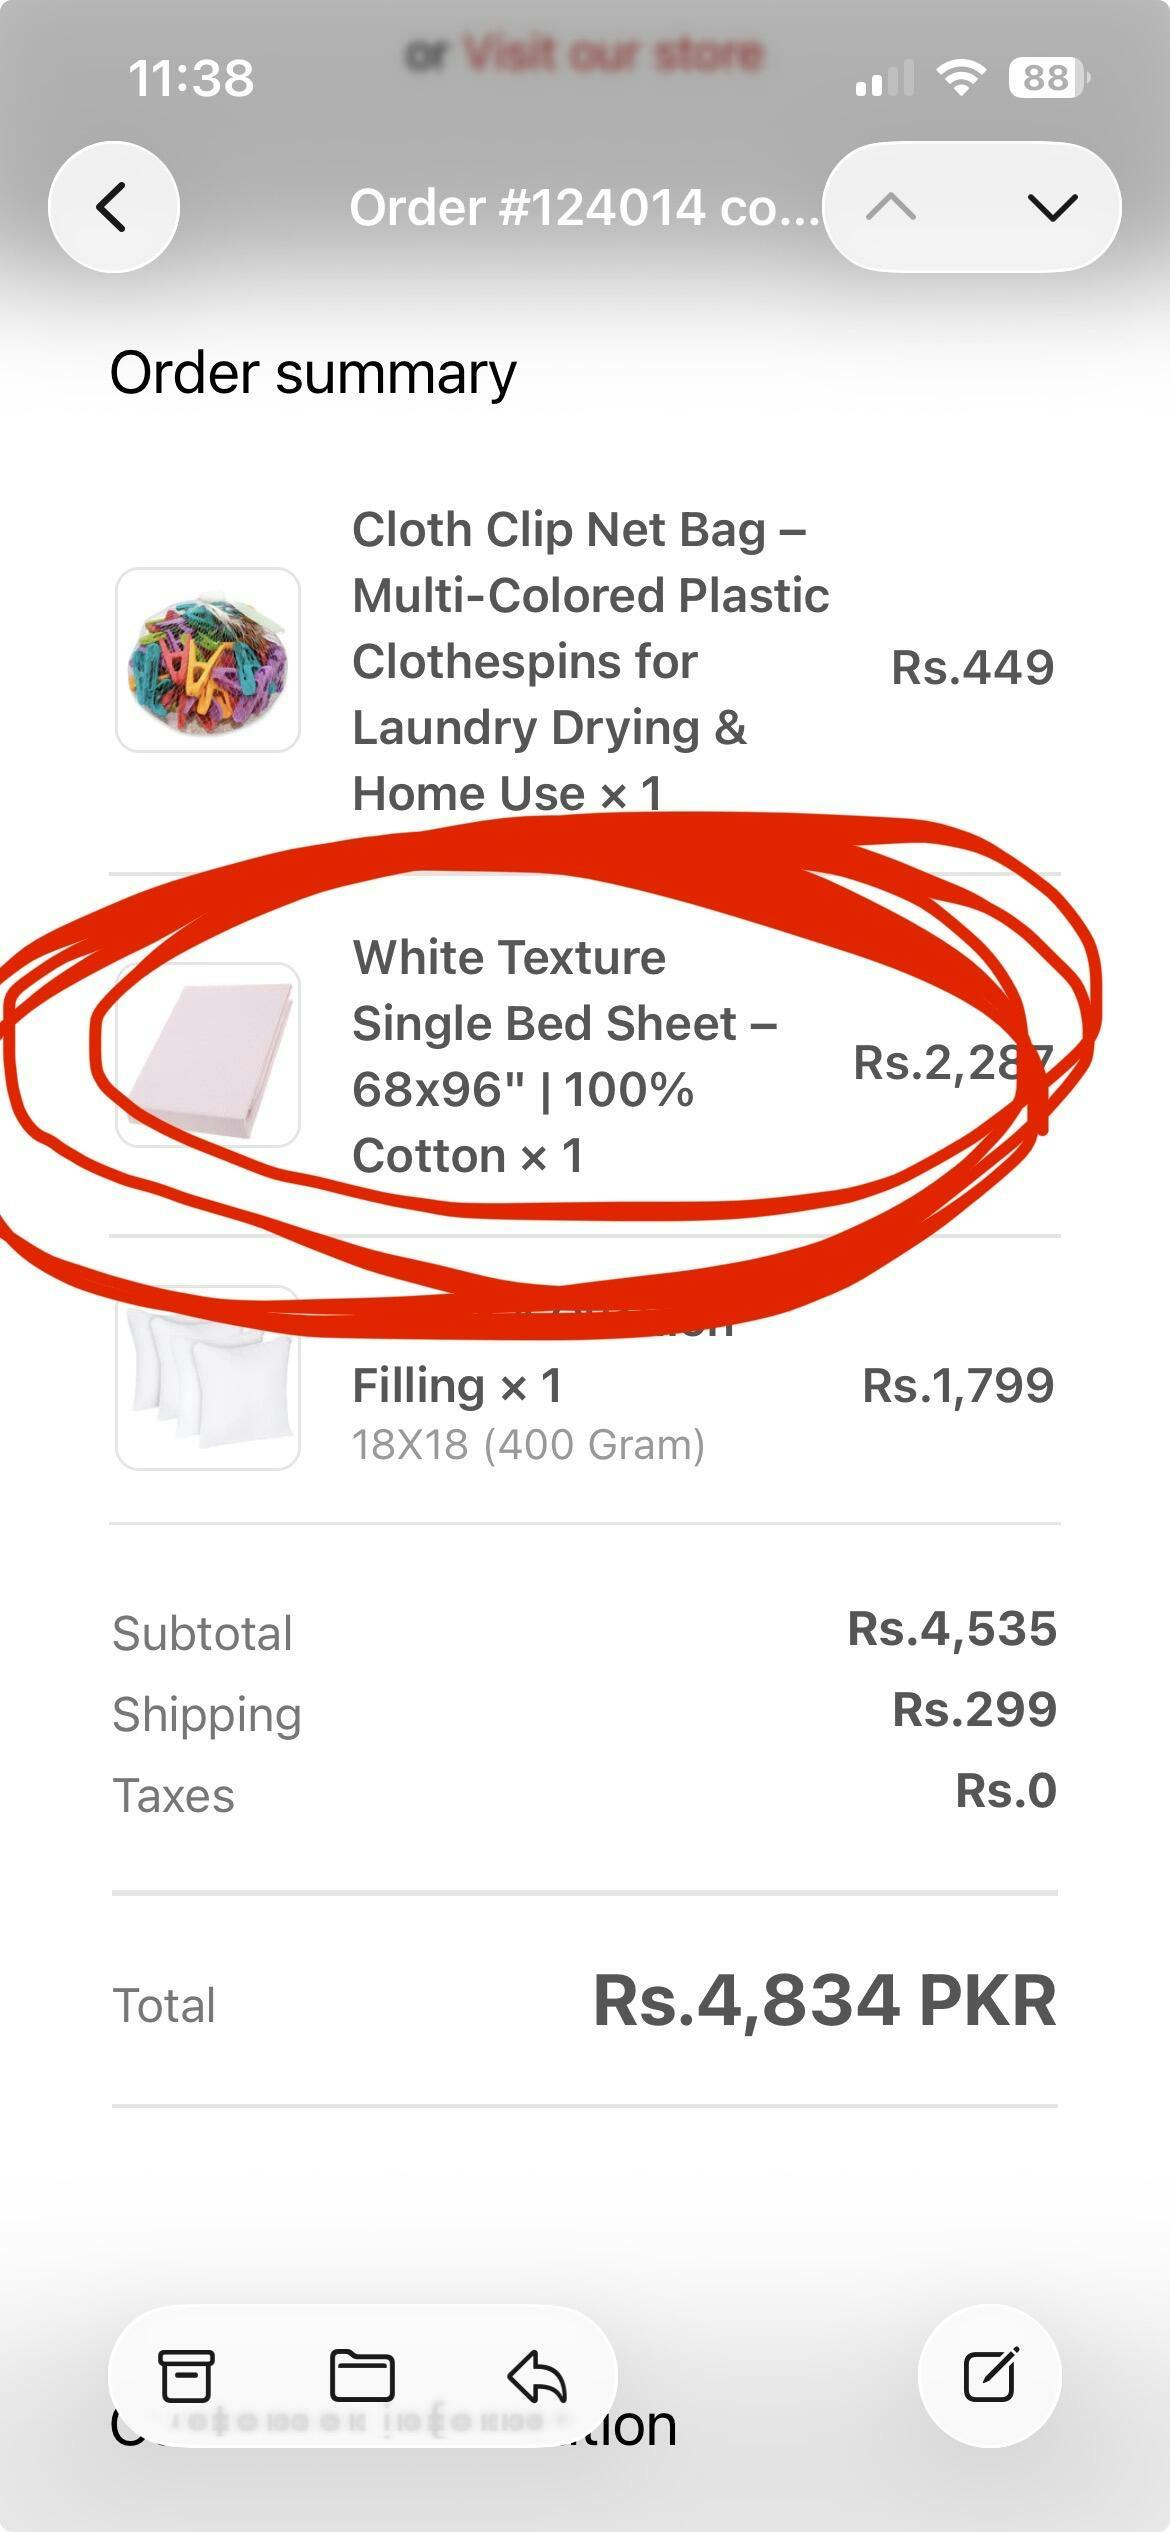Go to previous message with up arrow

[891, 207]
